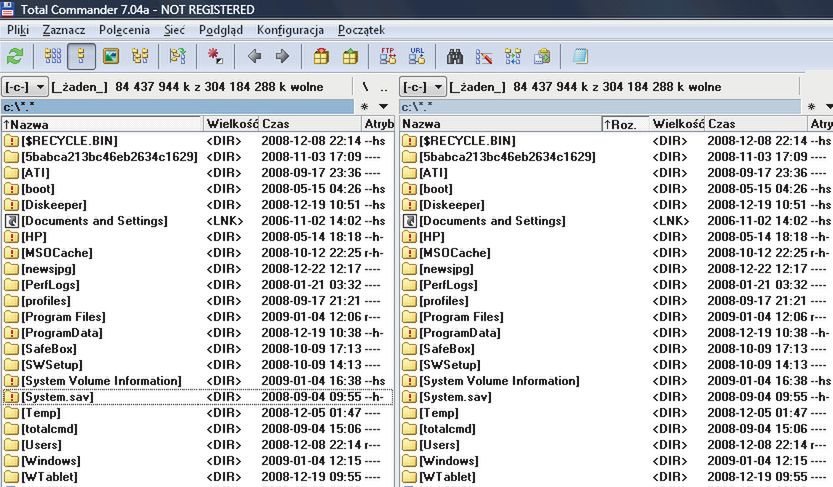The width and height of the screenshot is (833, 487).
Task: Switch to Brief view mode
Action: coord(53,56)
